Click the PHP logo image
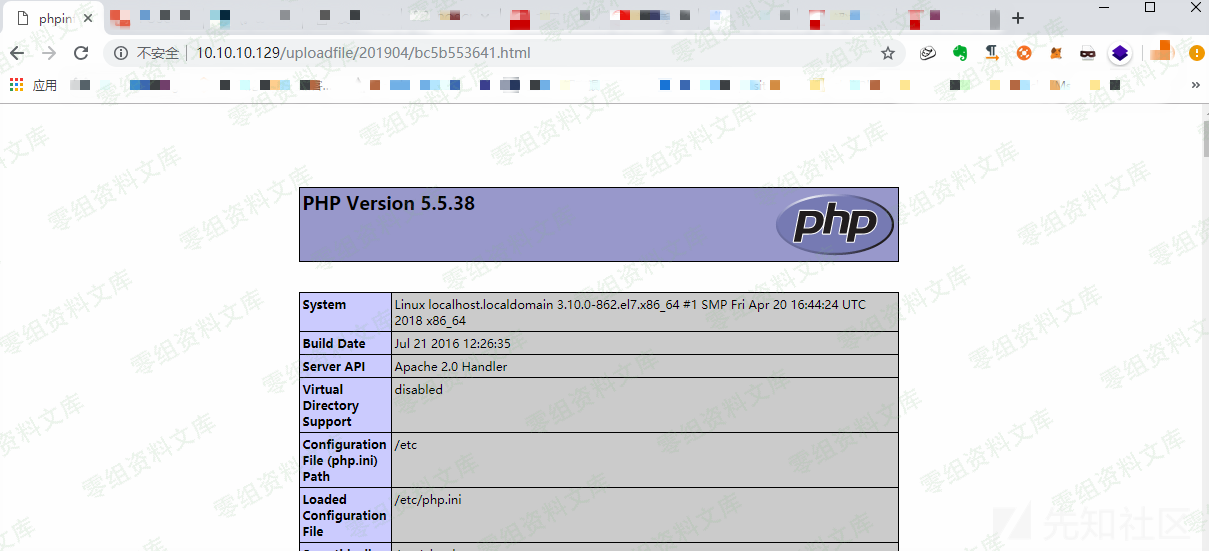1209x551 pixels. click(834, 224)
